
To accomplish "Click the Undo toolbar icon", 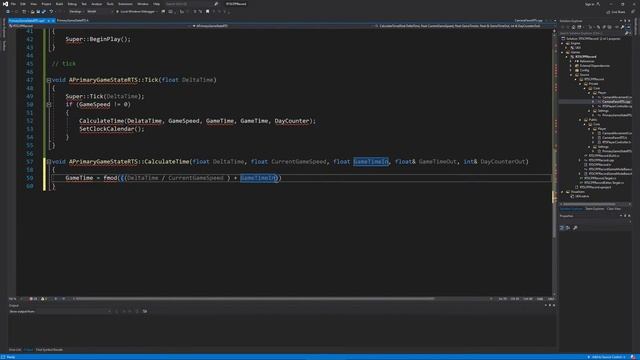I will tap(51, 12).
